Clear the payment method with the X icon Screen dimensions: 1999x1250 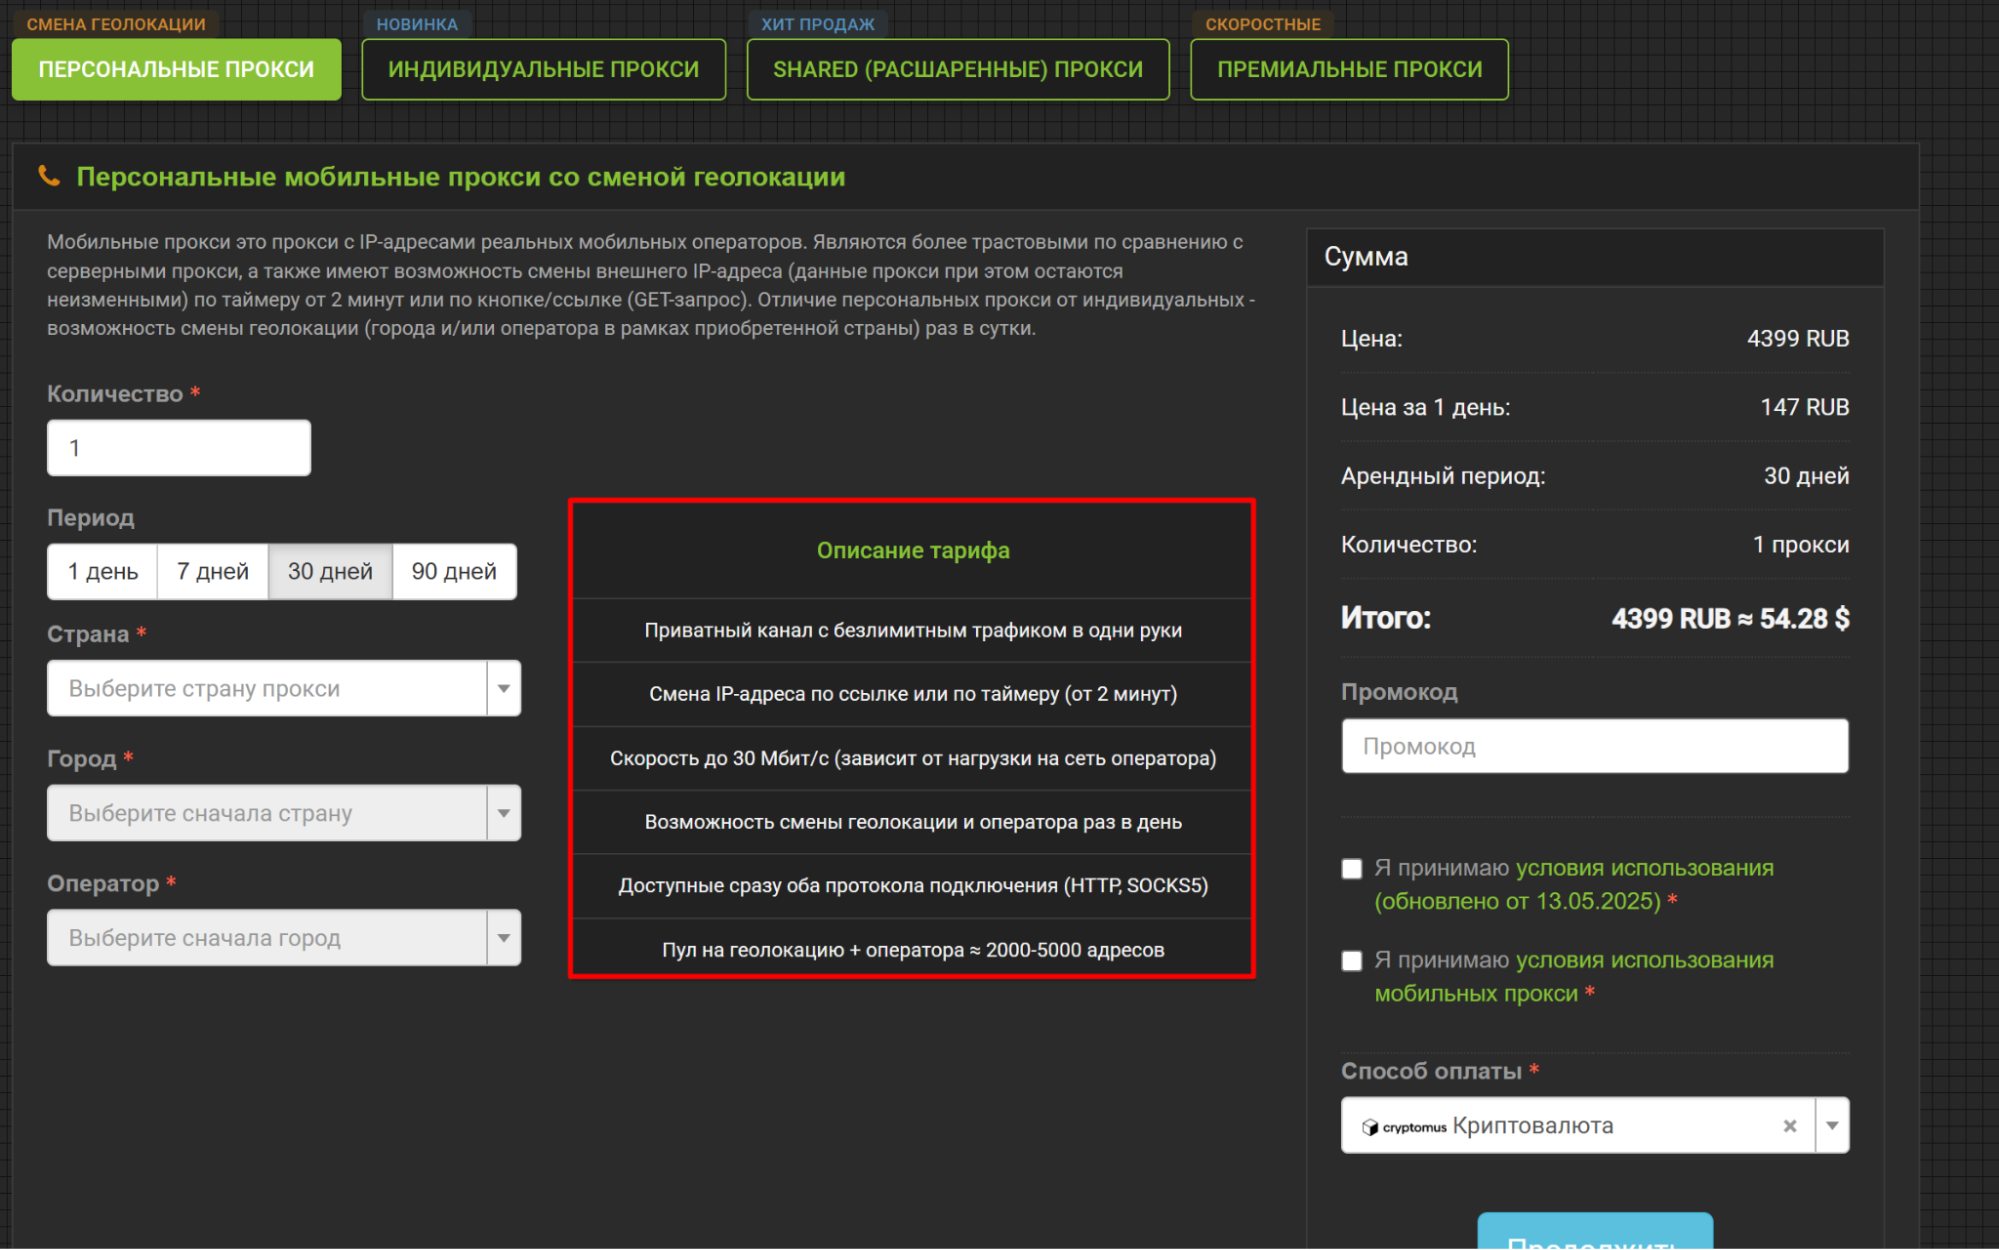tap(1789, 1126)
